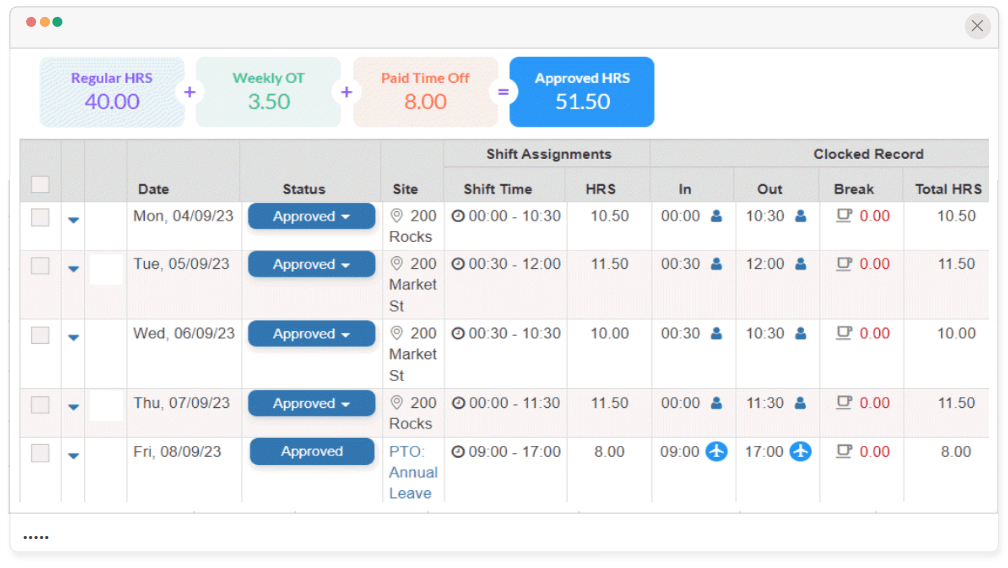Close the timesheet dialog with the X button
Screen dimensions: 1008x568
coord(977,26)
